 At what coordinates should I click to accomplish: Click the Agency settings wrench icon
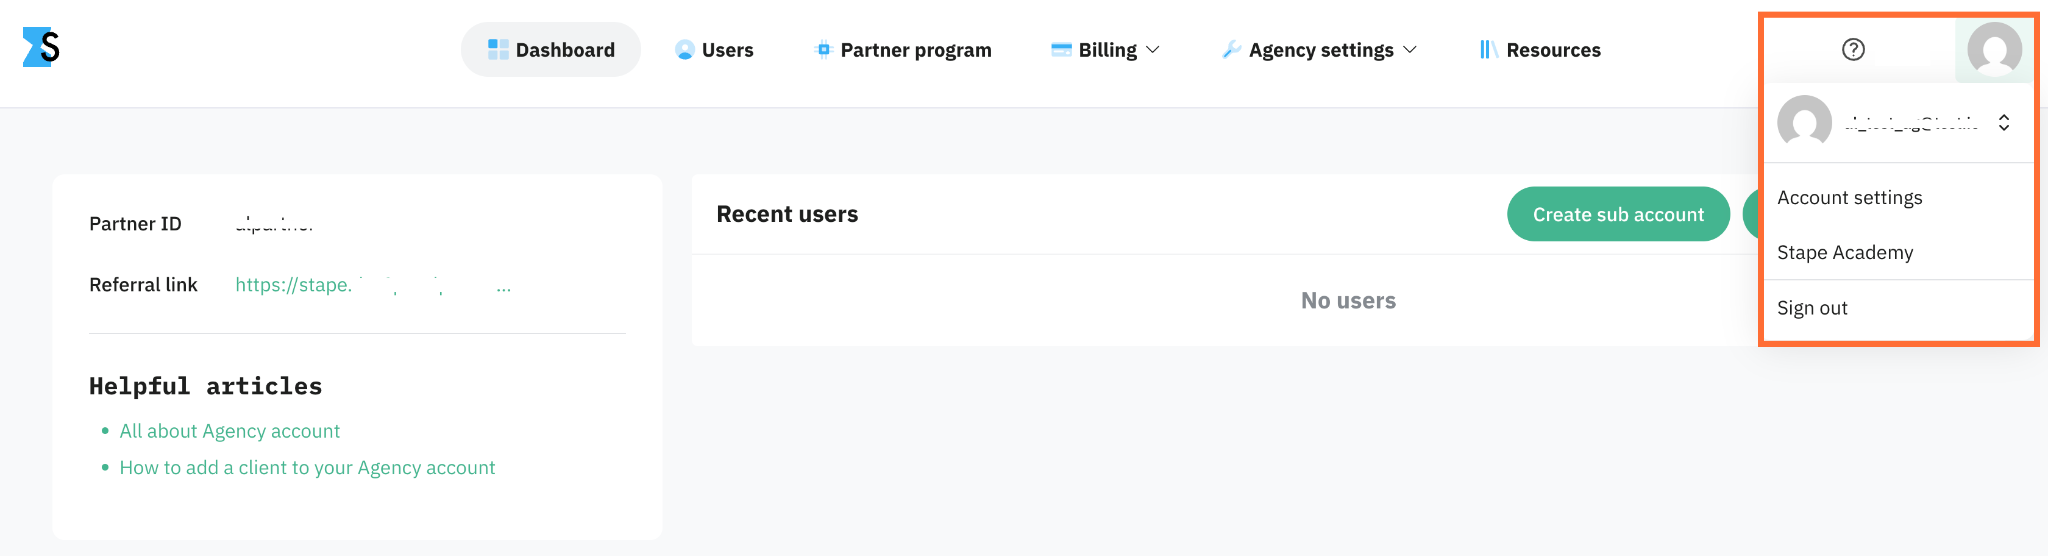point(1231,50)
